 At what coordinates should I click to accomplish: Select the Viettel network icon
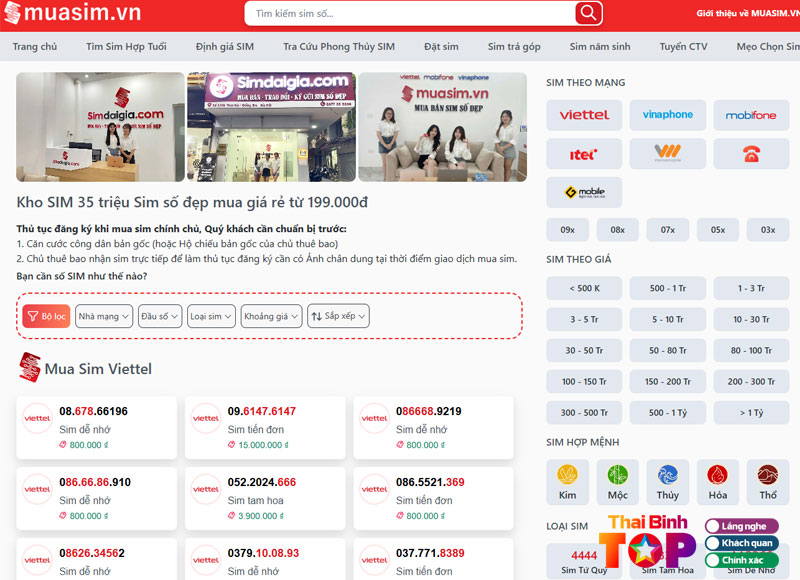tap(584, 115)
